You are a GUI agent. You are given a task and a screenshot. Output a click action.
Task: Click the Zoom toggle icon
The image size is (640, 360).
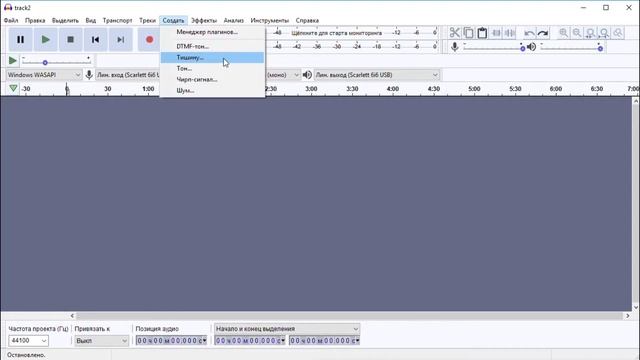tap(618, 33)
